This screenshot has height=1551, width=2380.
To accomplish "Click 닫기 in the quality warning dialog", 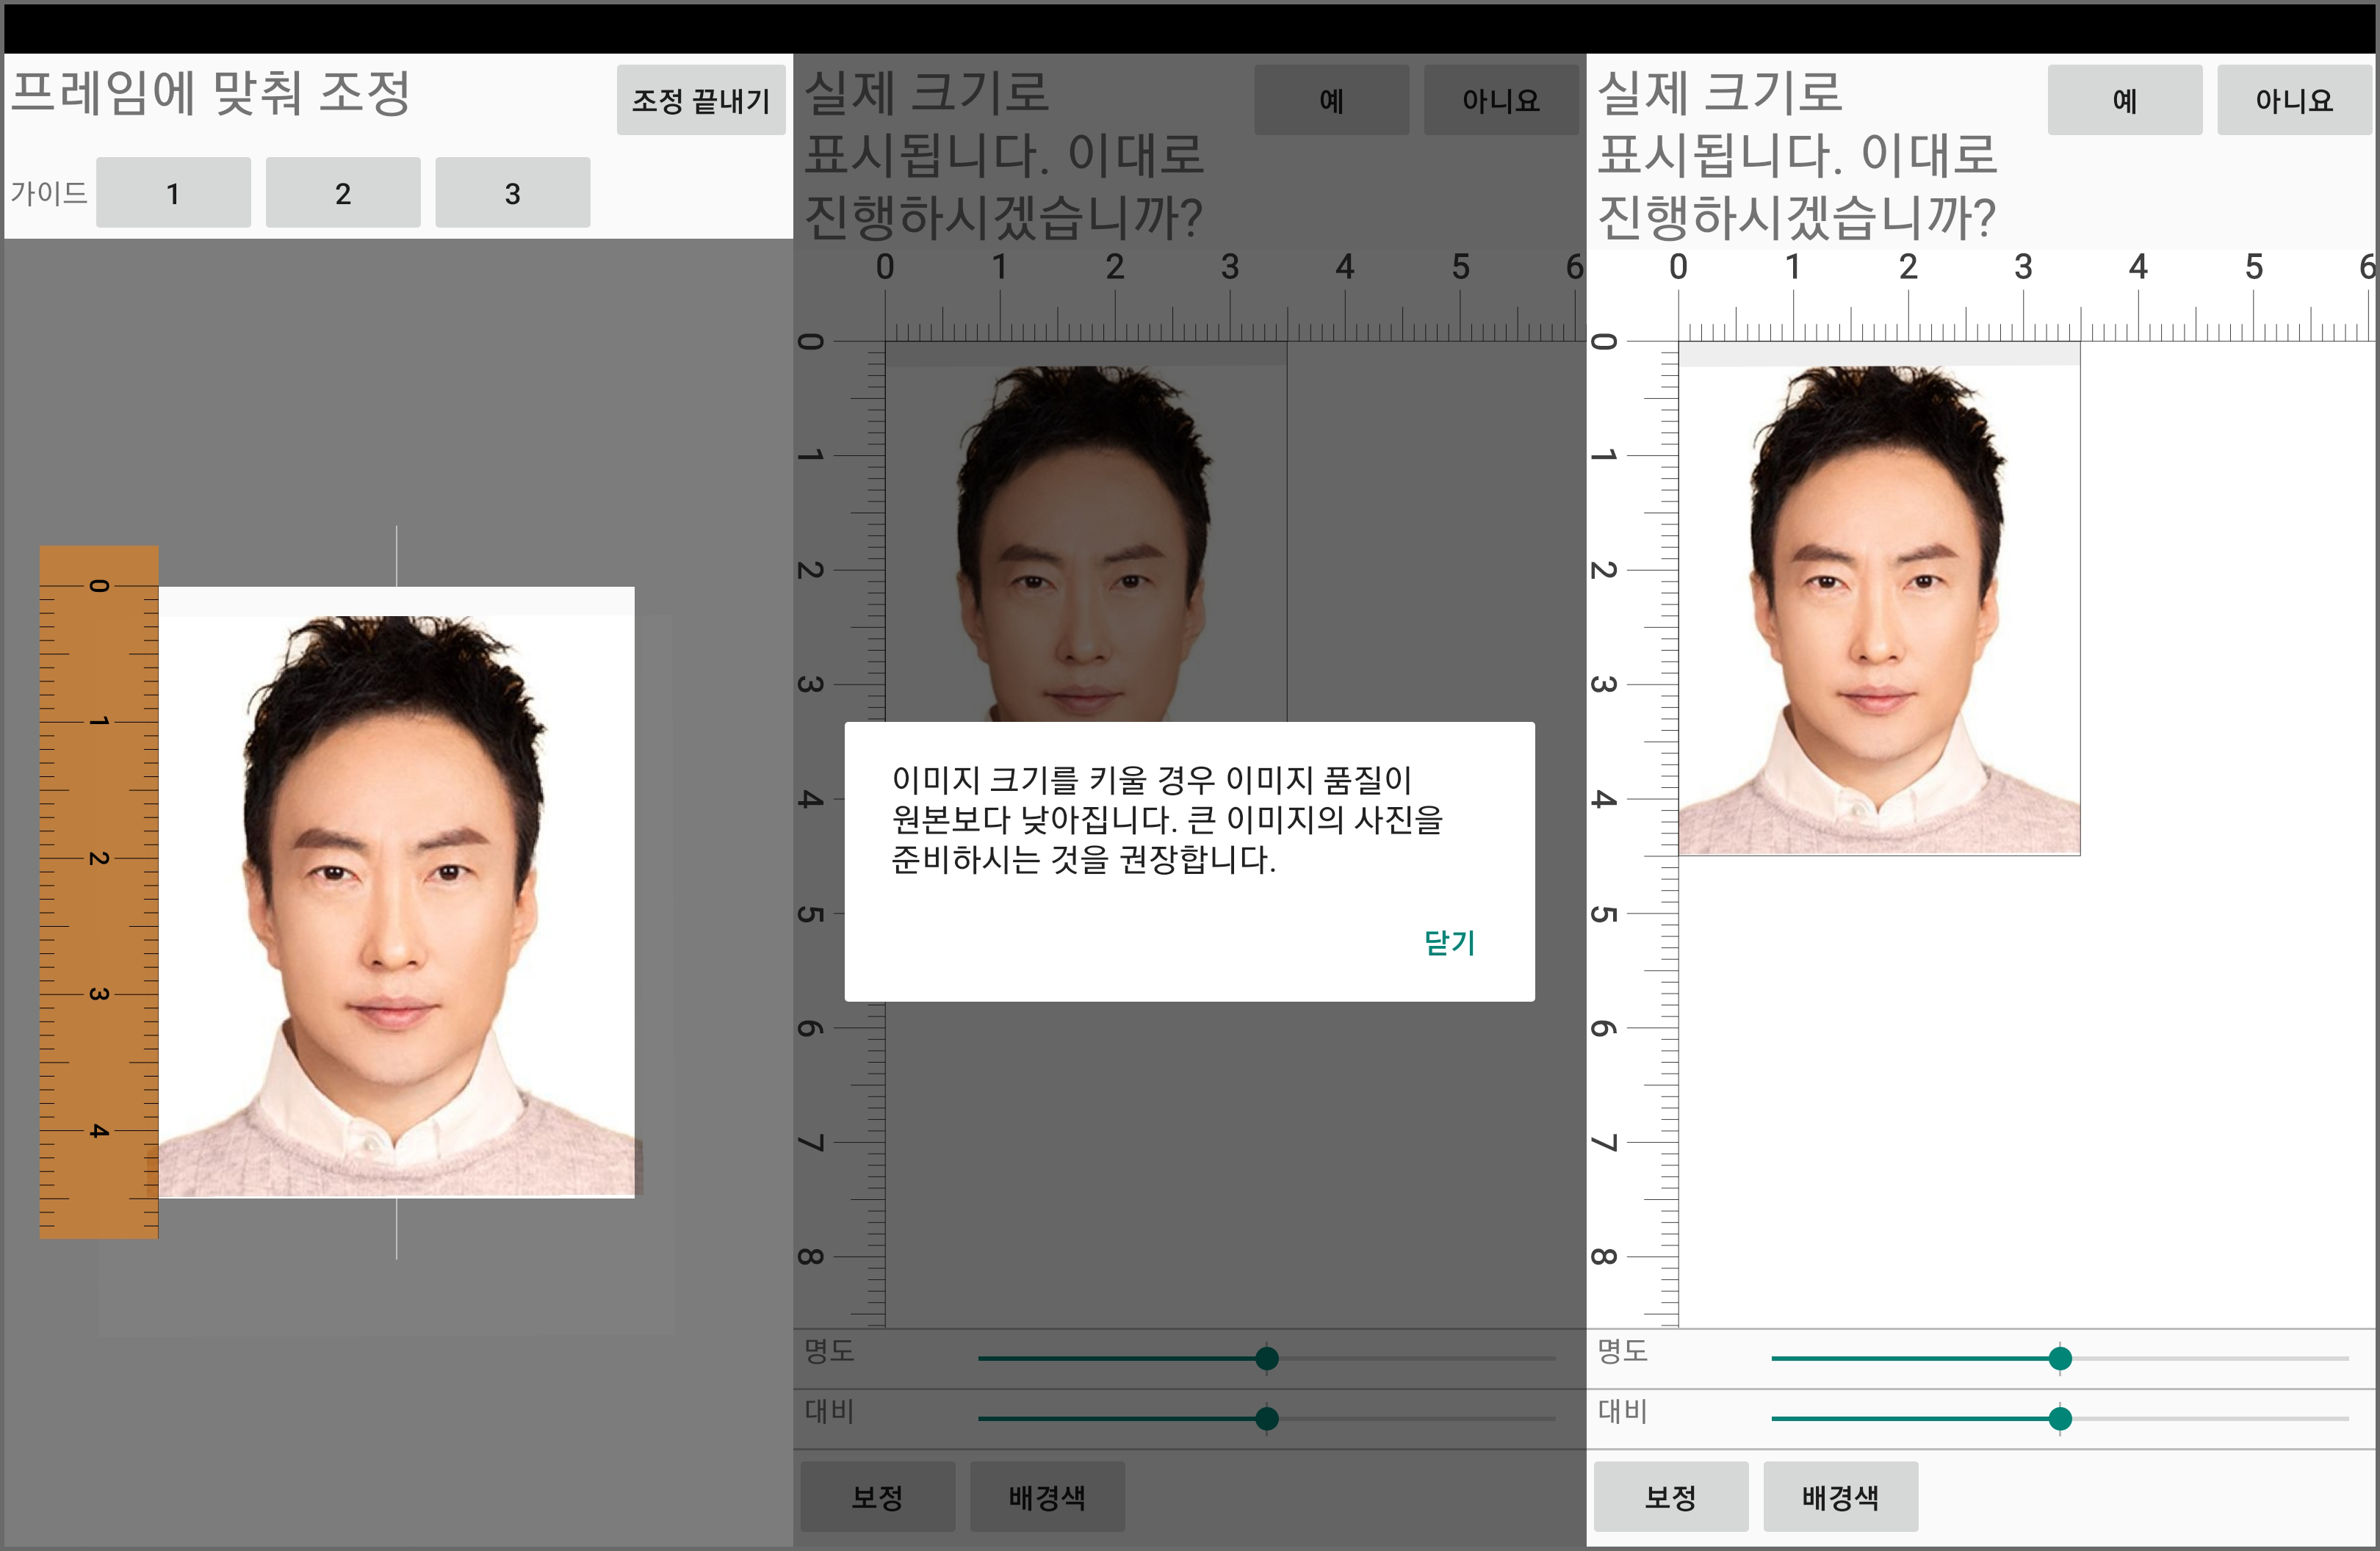I will 1449,942.
